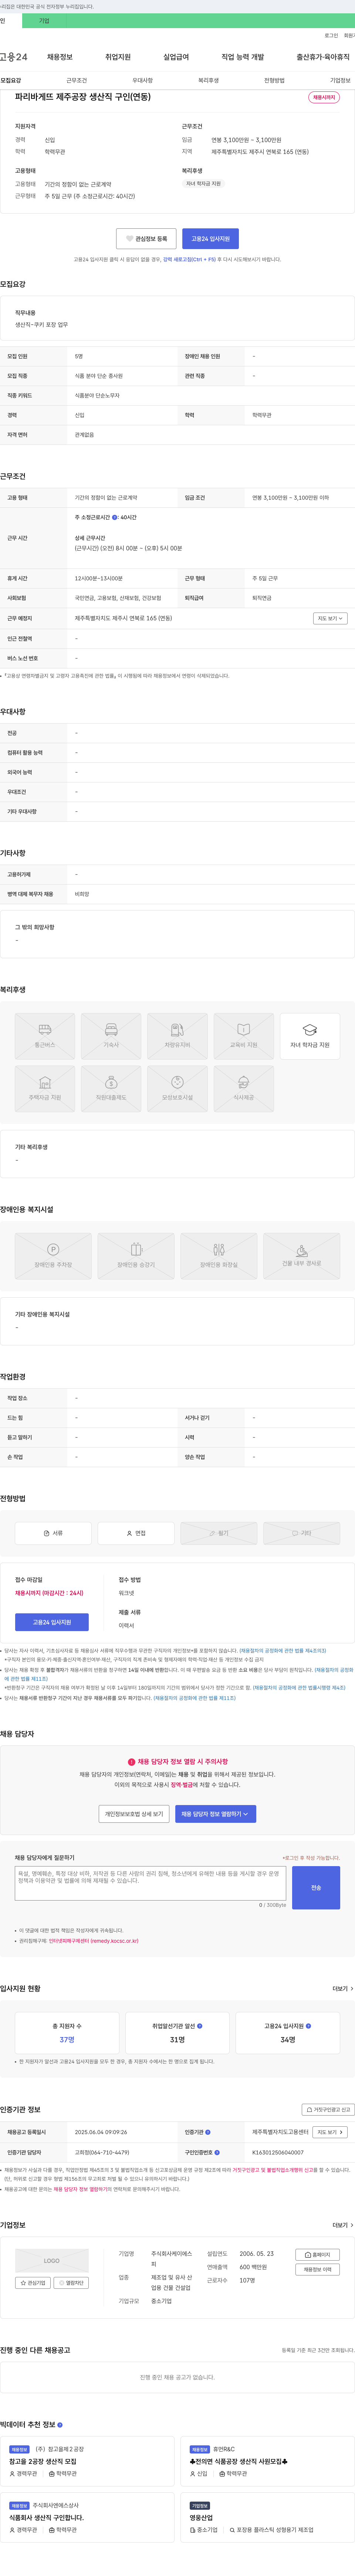Open the 인터넷피해구제센터 link

(94, 1941)
